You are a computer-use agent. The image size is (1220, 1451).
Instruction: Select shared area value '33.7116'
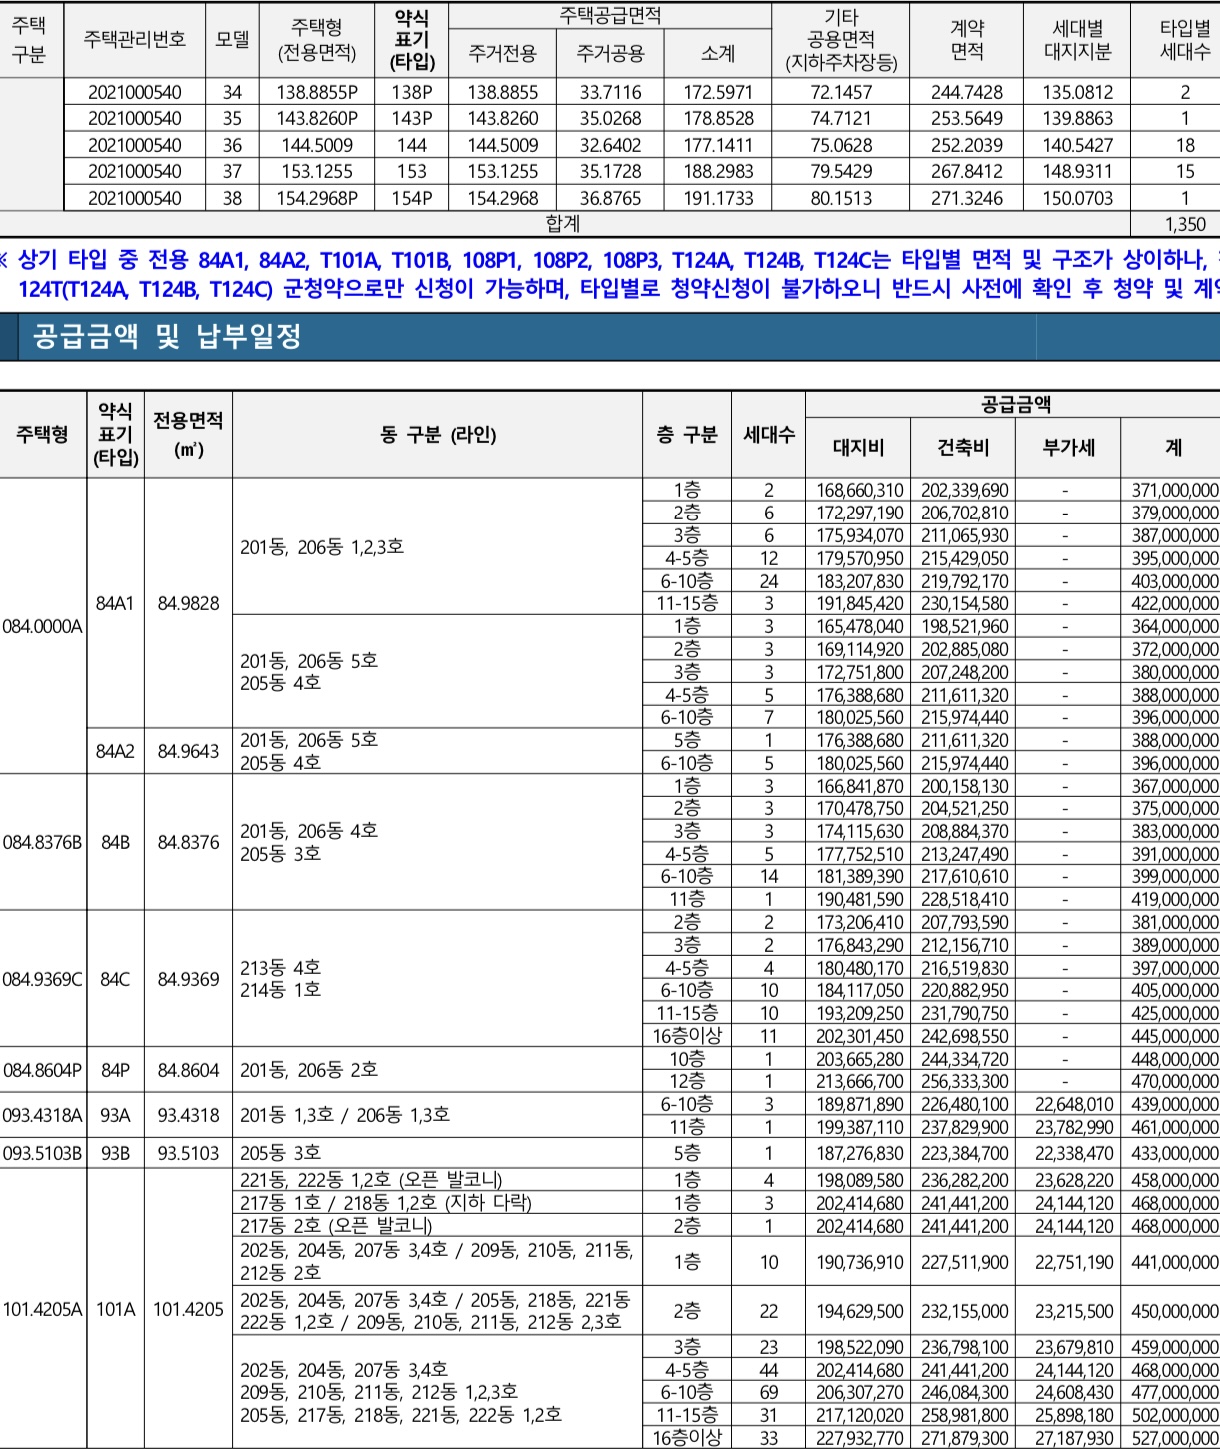[610, 92]
